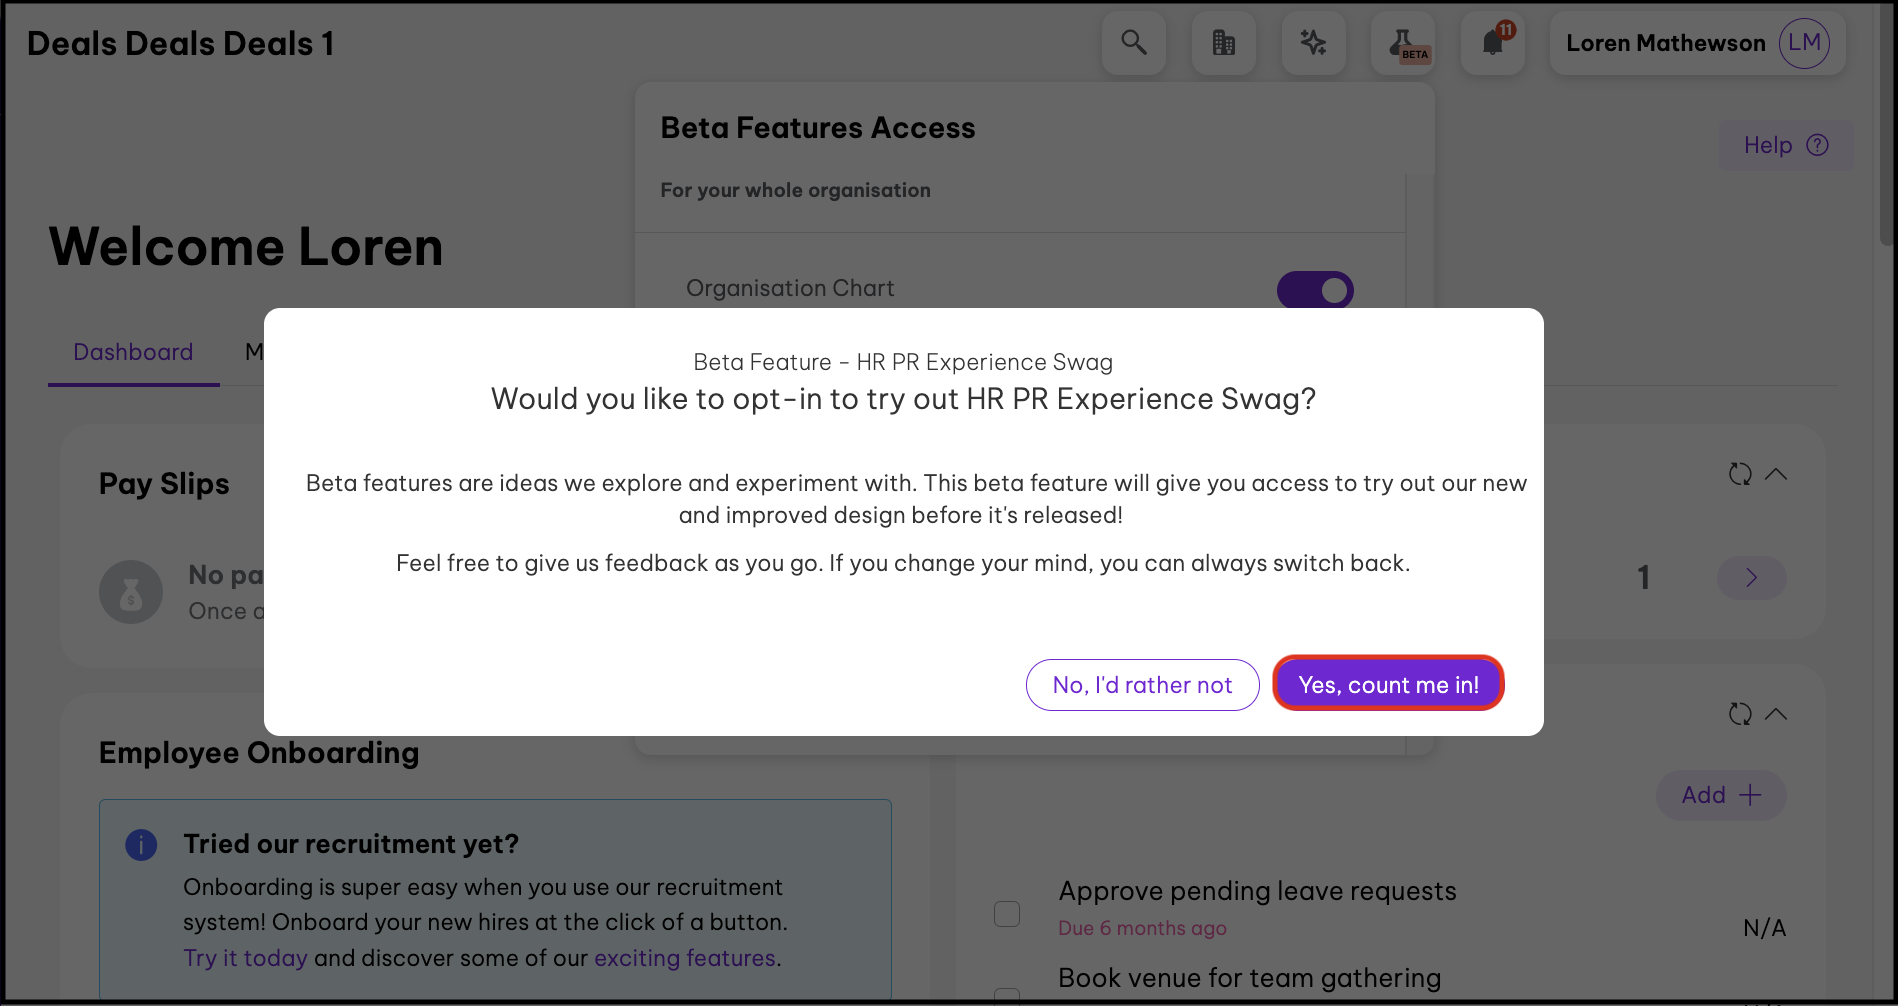Follow the Try it today link

point(245,958)
